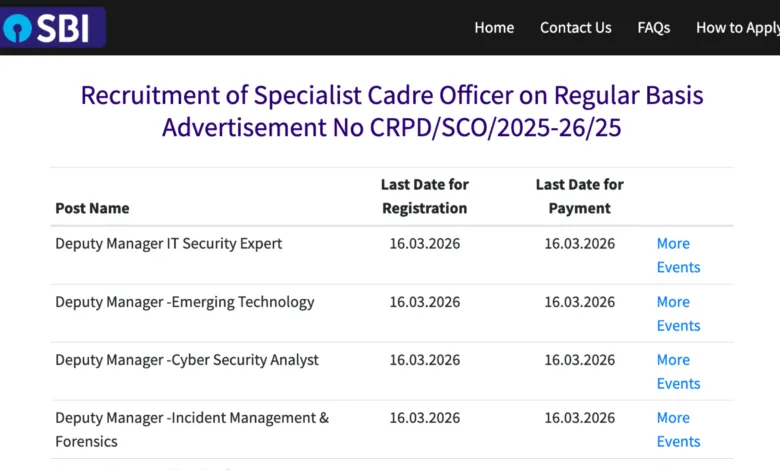Expand More Events for IT Security Expert
This screenshot has width=780, height=470.
677,255
